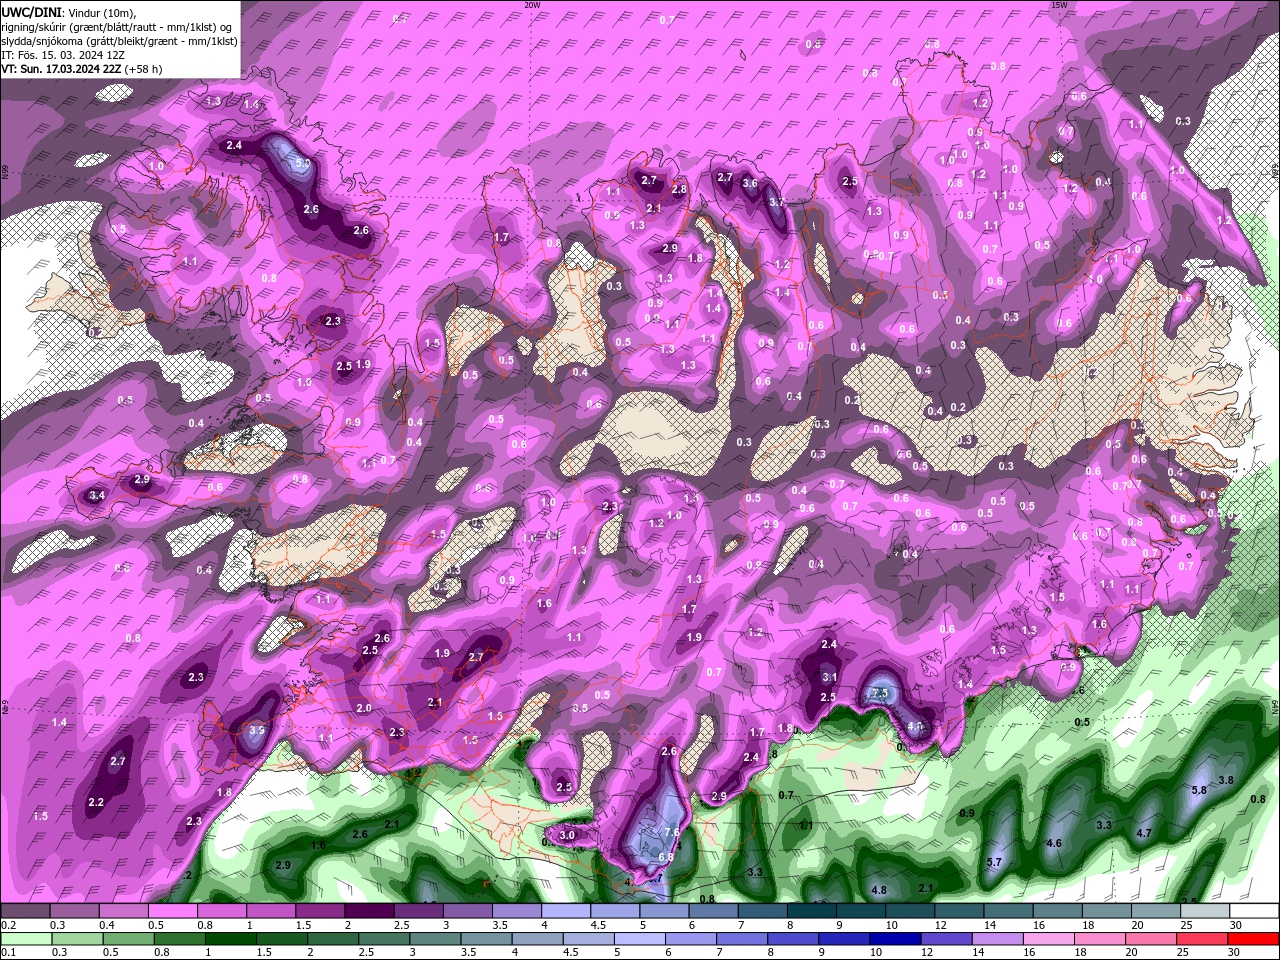Click the 3.8 rainfall value on the map
Viewport: 1280px width, 960px height.
[x=1226, y=780]
